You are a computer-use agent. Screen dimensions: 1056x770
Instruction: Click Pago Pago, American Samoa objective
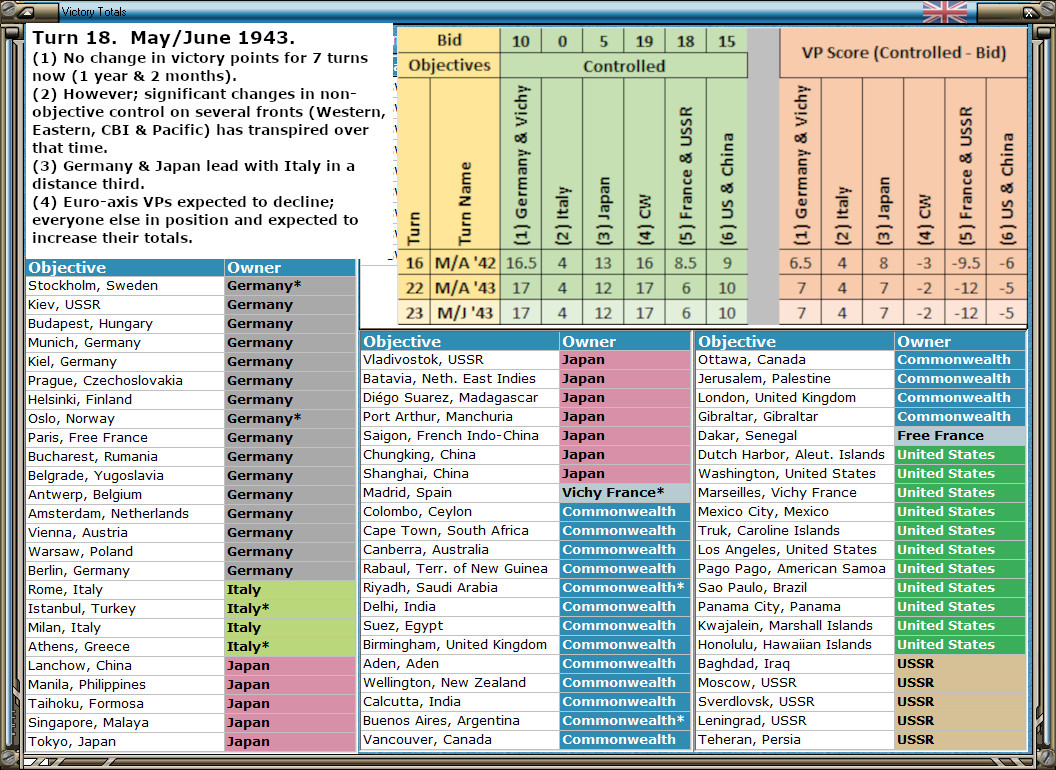(795, 569)
